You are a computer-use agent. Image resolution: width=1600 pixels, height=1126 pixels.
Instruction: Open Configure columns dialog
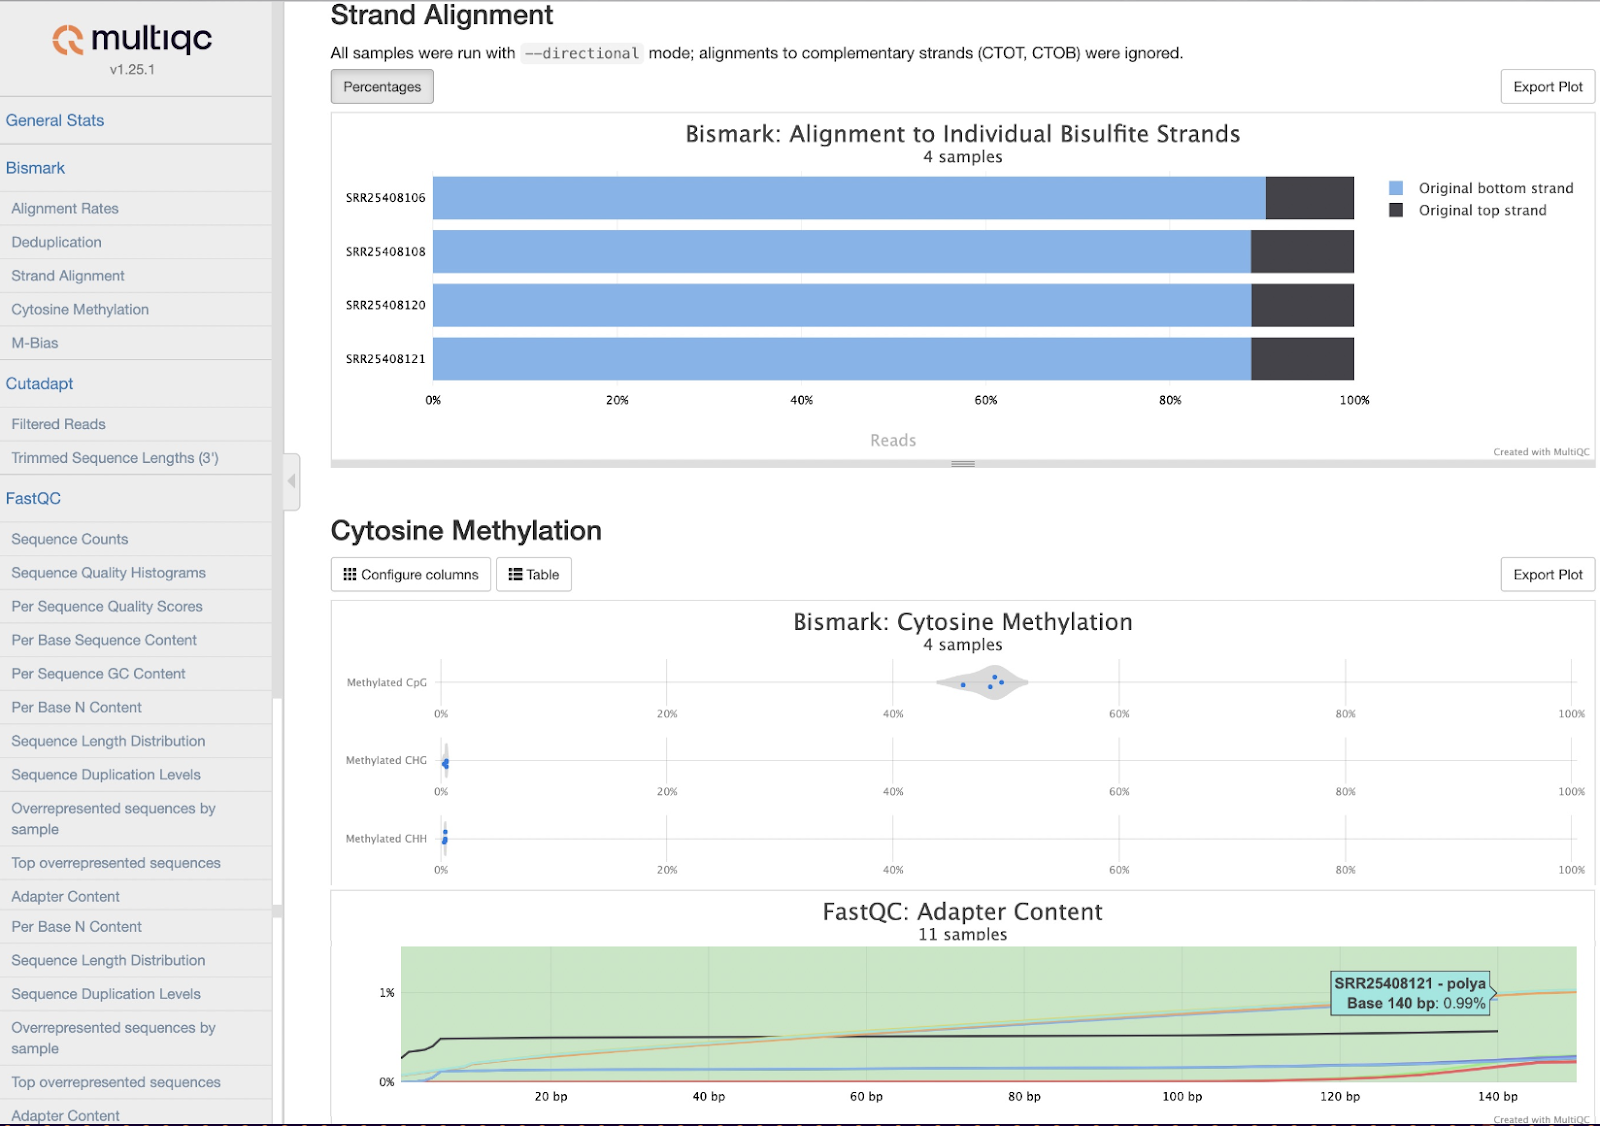(411, 574)
